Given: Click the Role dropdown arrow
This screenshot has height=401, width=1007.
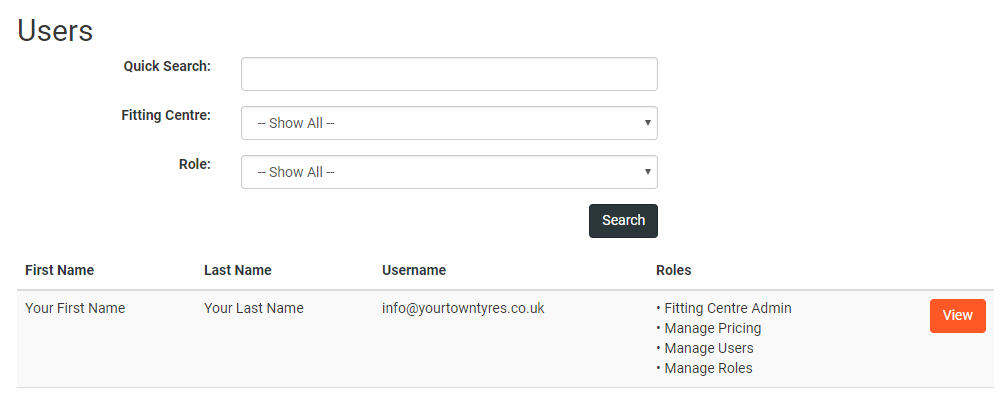Looking at the screenshot, I should [647, 172].
